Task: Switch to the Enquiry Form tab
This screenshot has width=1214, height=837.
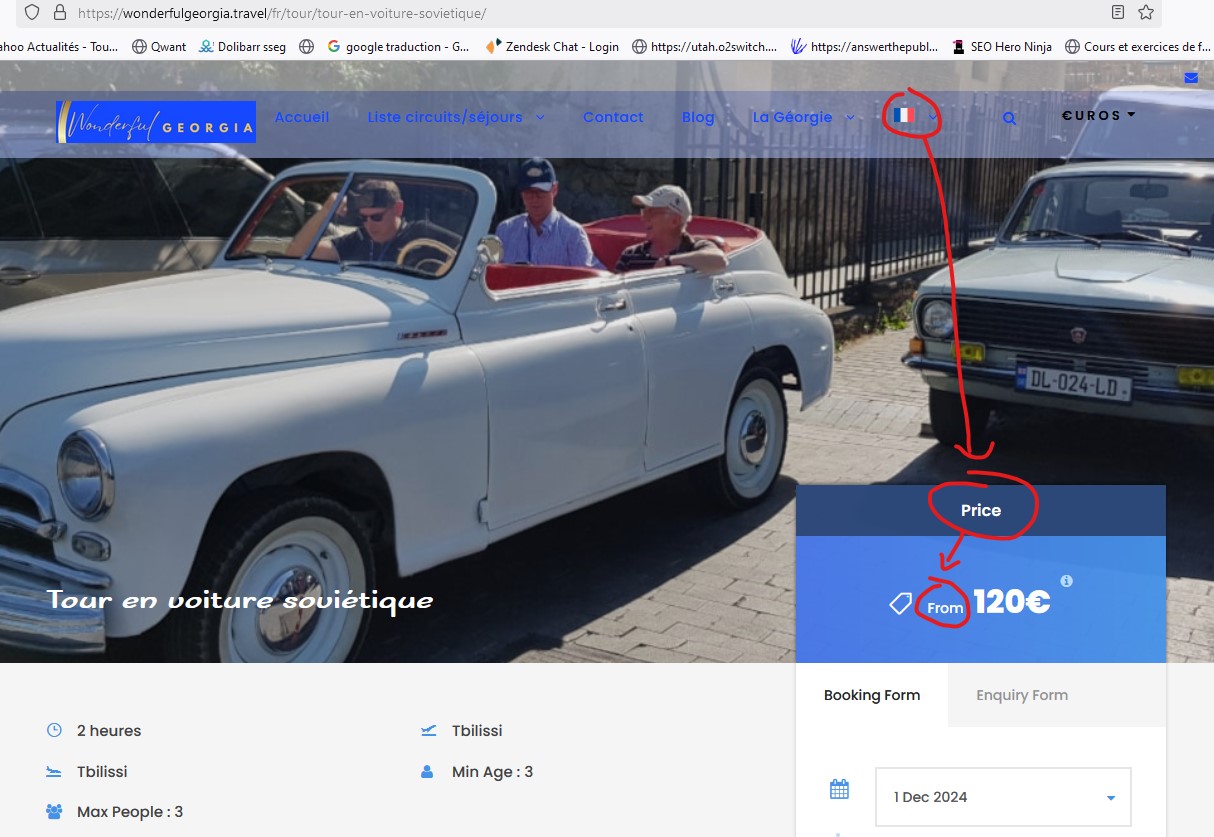Action: (x=1022, y=695)
